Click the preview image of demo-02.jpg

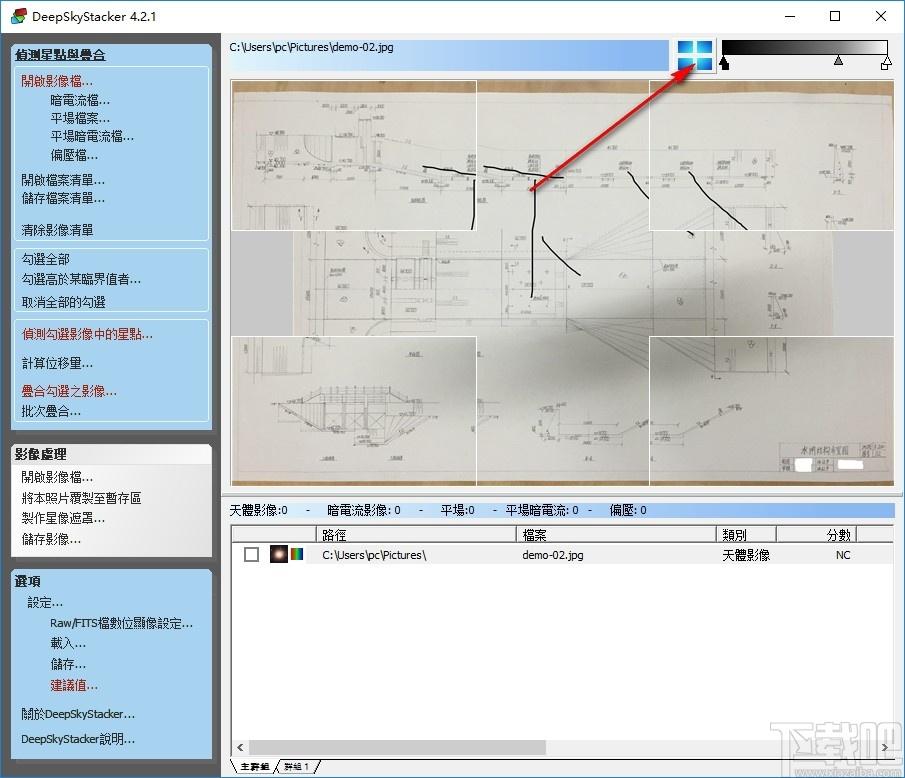(x=562, y=283)
